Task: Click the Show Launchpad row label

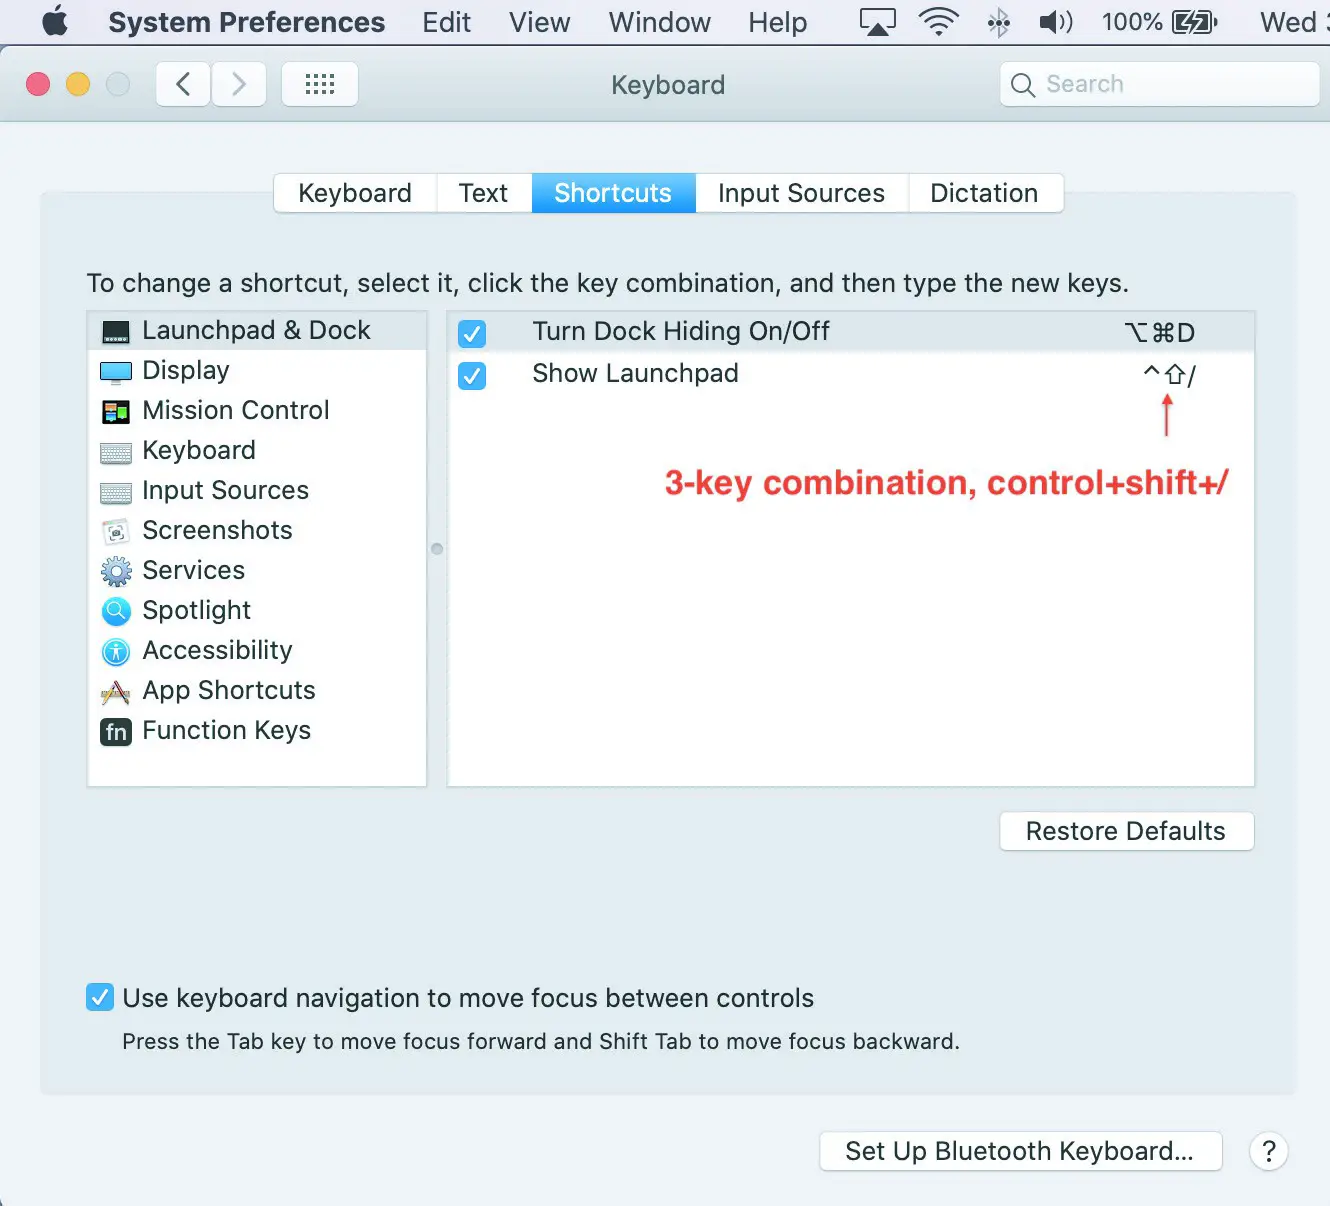Action: [x=635, y=374]
